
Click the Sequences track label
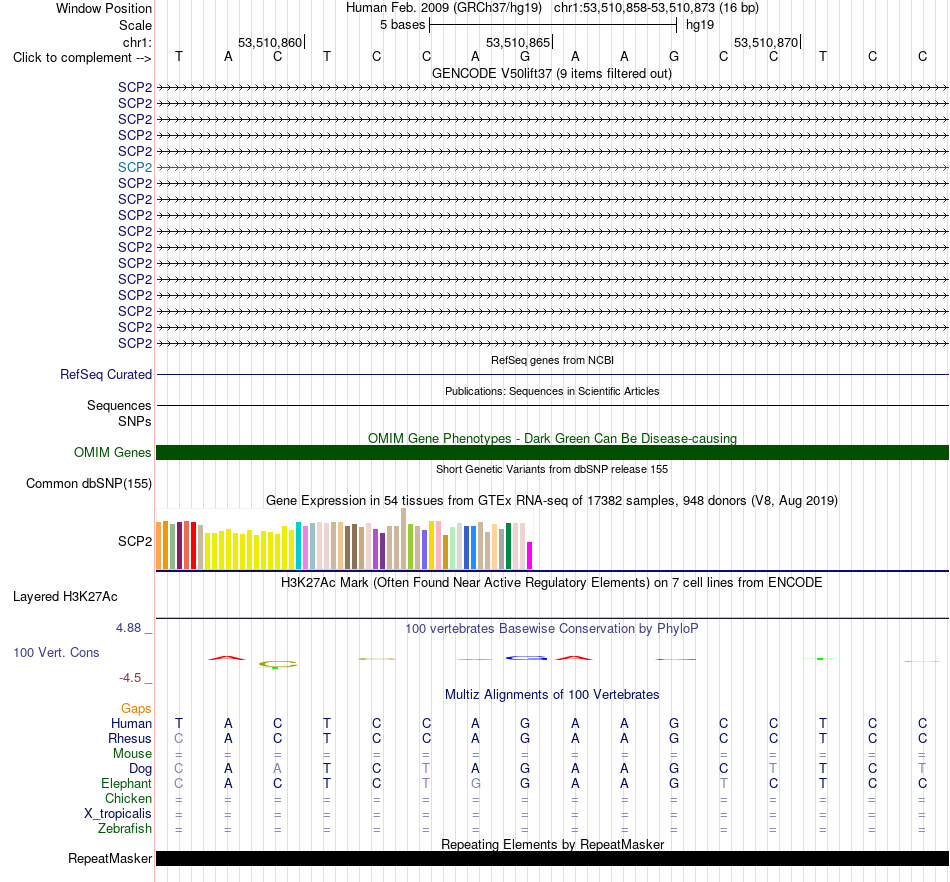[119, 405]
